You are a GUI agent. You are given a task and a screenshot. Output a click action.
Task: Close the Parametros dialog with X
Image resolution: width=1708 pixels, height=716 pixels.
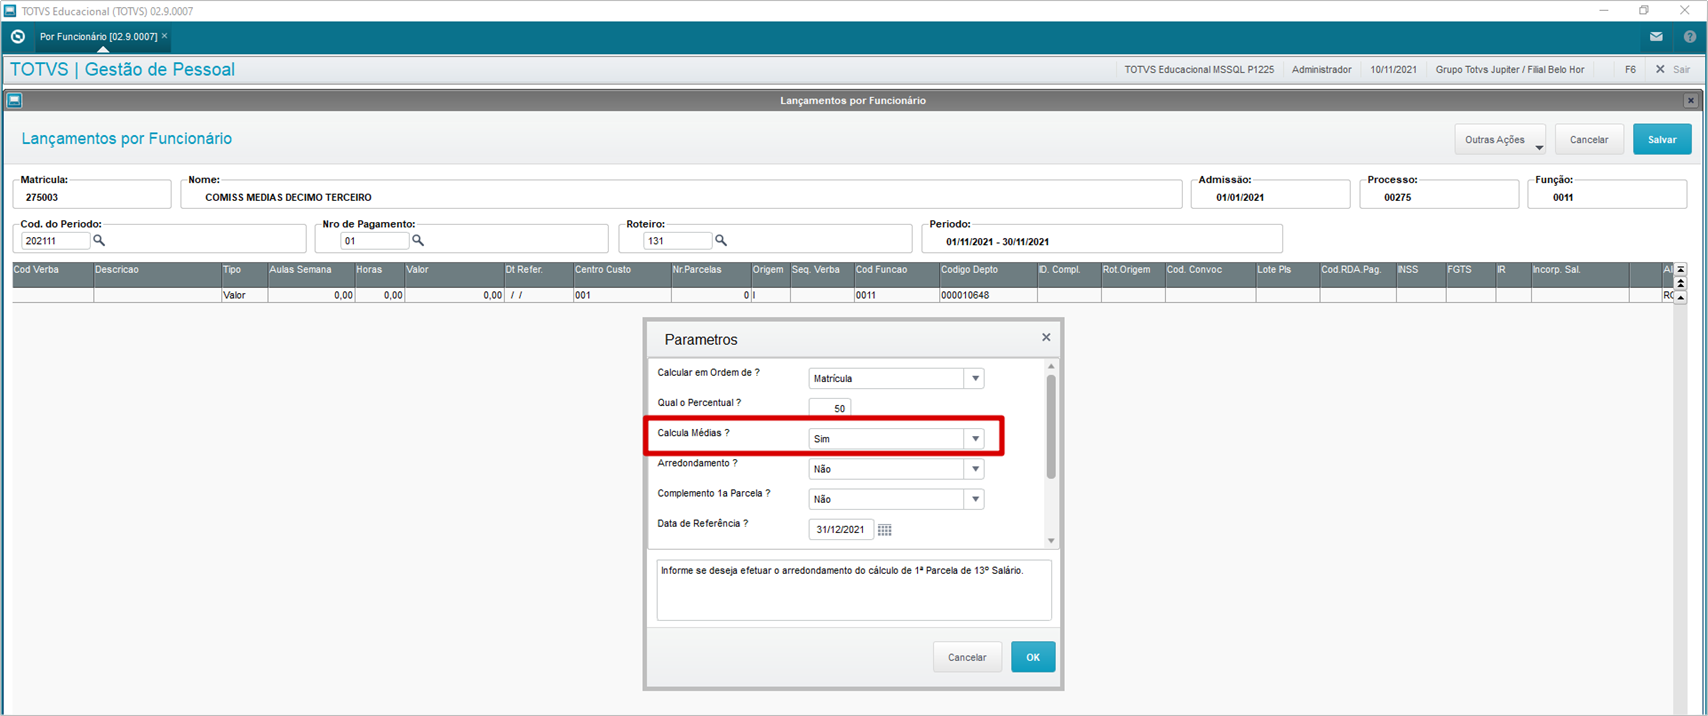tap(1046, 337)
